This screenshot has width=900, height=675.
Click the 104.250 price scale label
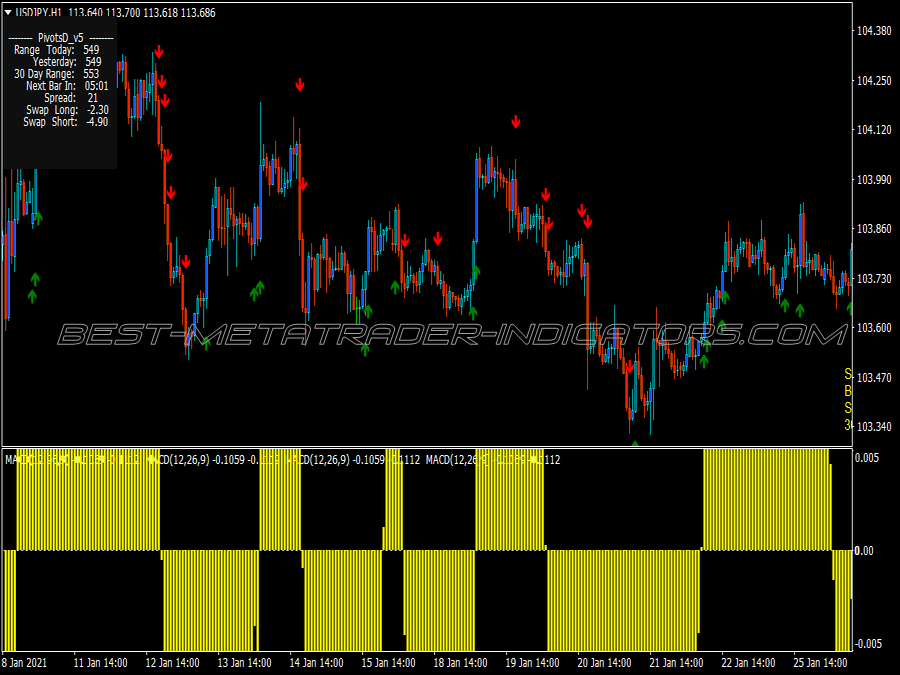tap(874, 81)
